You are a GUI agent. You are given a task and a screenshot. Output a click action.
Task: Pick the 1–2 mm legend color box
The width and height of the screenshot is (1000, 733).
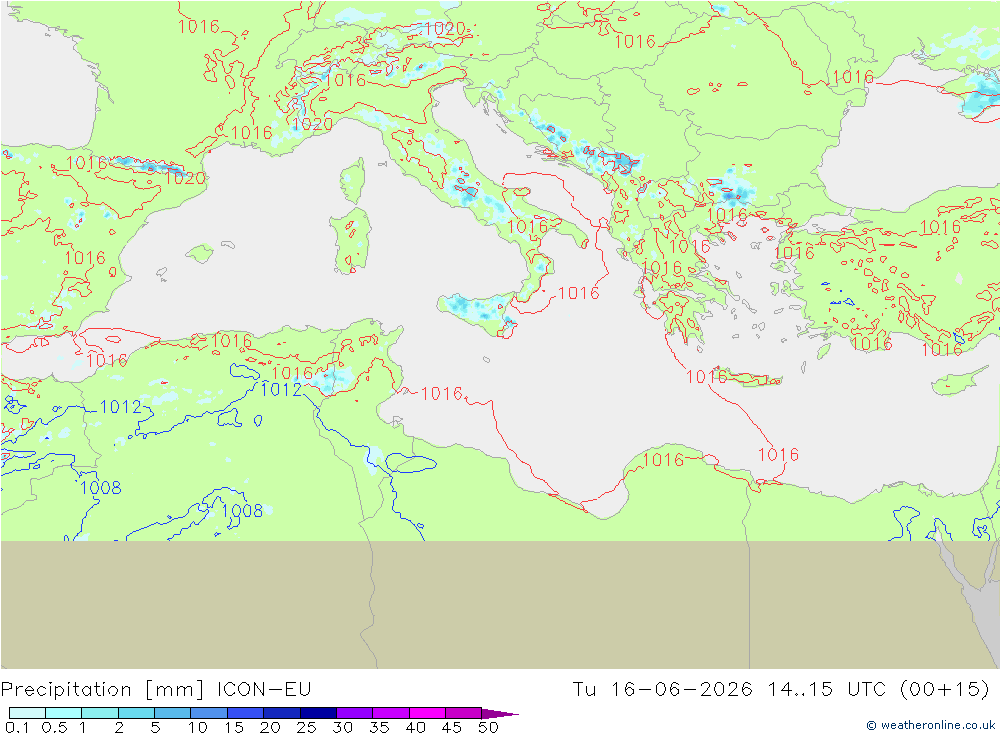tap(99, 713)
